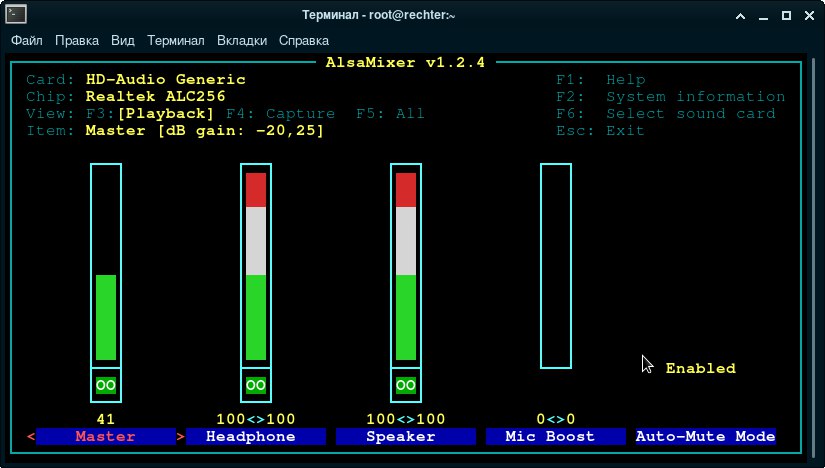Select the Mic Boost channel label

tap(556, 436)
